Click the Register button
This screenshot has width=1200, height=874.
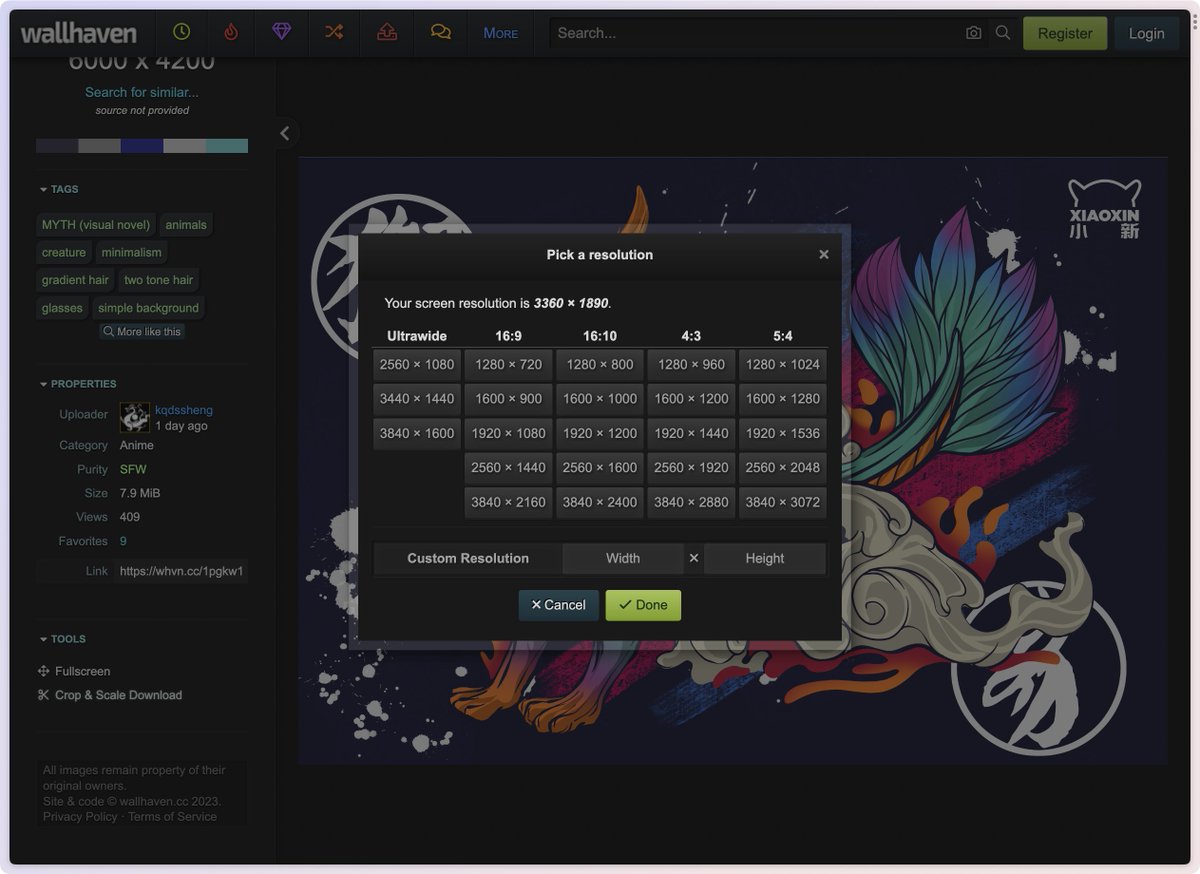click(1065, 33)
